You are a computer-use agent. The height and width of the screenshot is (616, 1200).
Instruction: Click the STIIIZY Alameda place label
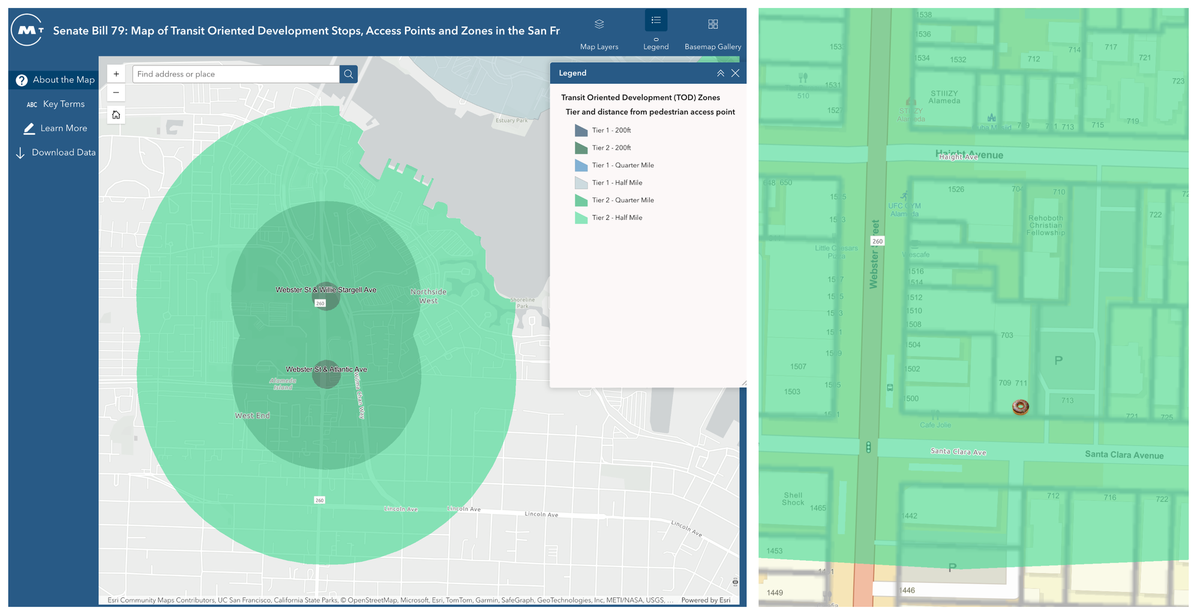click(945, 96)
